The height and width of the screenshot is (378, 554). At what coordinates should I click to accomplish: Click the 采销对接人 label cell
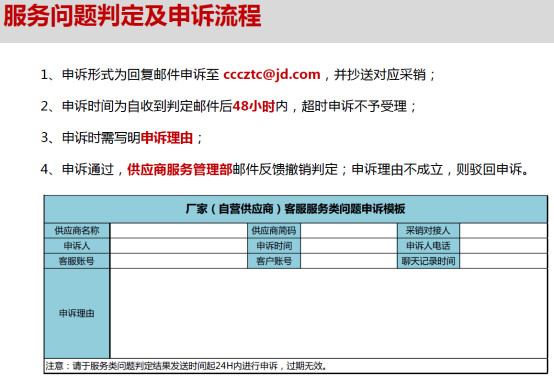point(428,231)
